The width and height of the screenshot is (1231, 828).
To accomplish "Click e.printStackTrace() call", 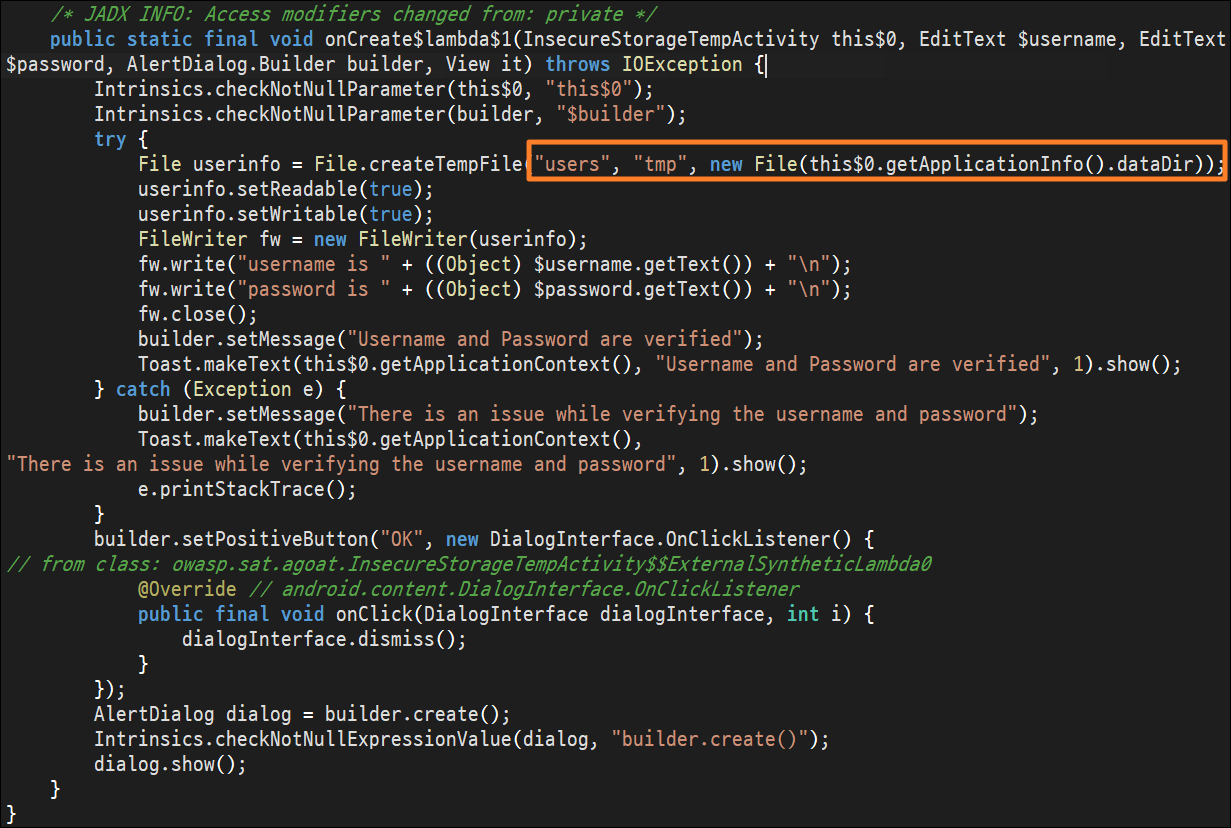I will (x=247, y=489).
